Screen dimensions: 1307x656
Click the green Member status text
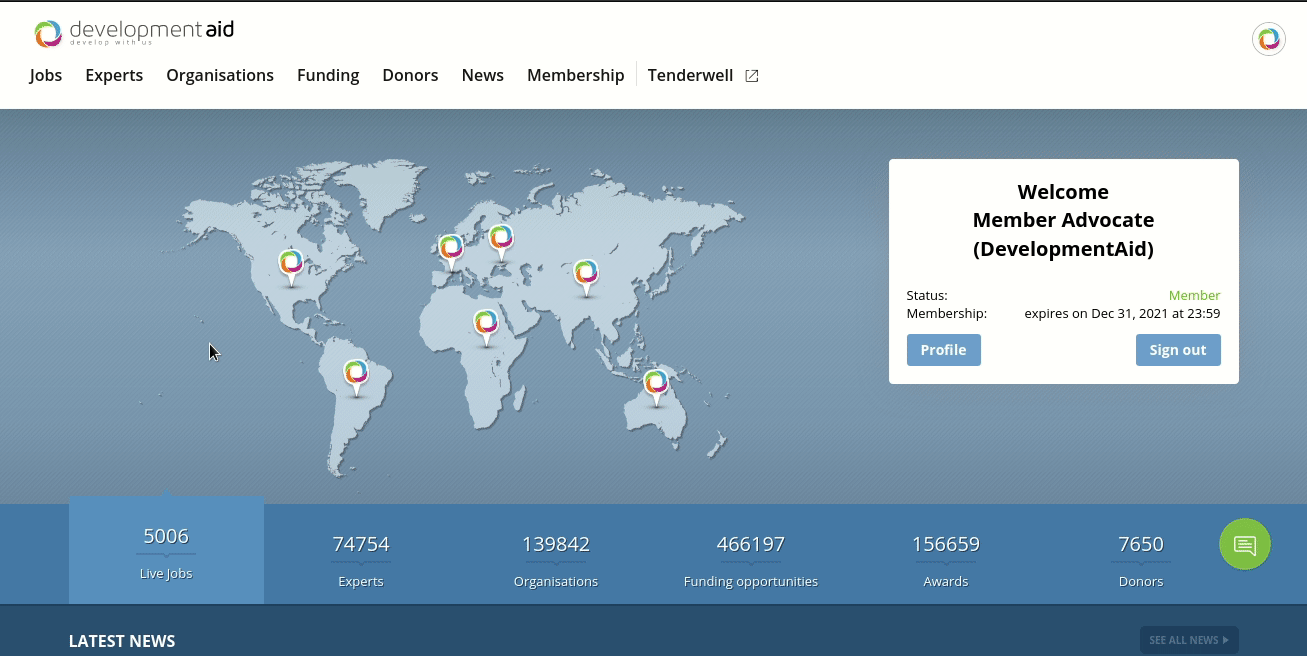(1194, 295)
